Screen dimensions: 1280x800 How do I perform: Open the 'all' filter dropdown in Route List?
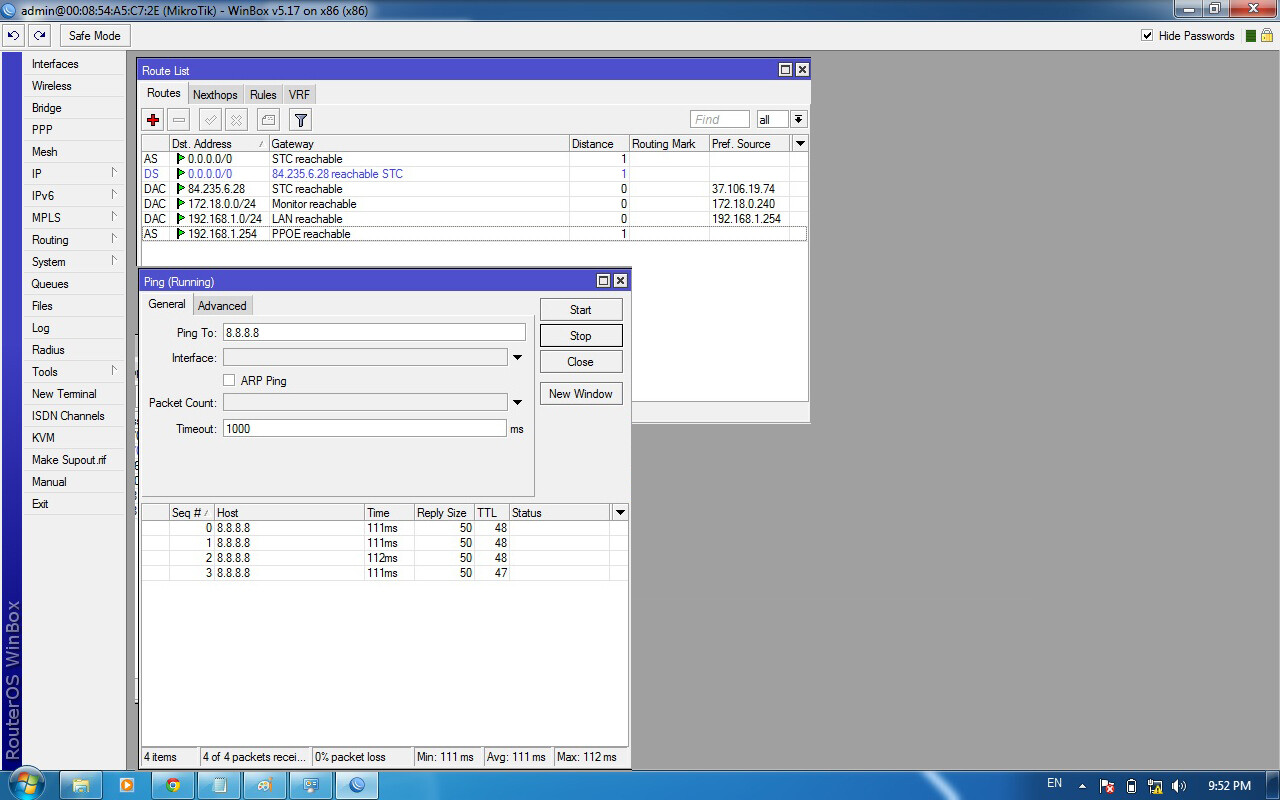click(x=798, y=120)
